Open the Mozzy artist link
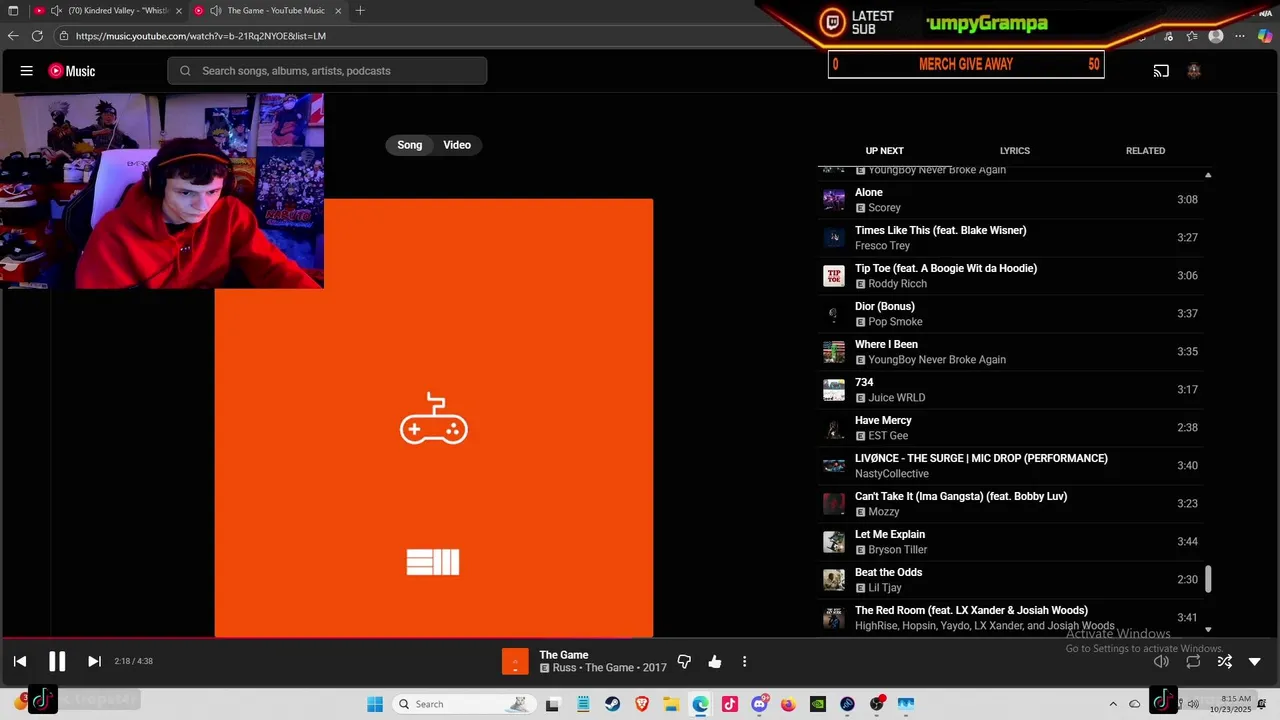Viewport: 1280px width, 720px height. (884, 512)
